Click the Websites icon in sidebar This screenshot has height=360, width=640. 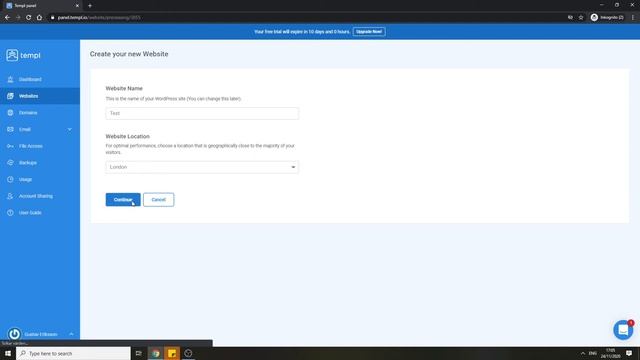[10, 96]
